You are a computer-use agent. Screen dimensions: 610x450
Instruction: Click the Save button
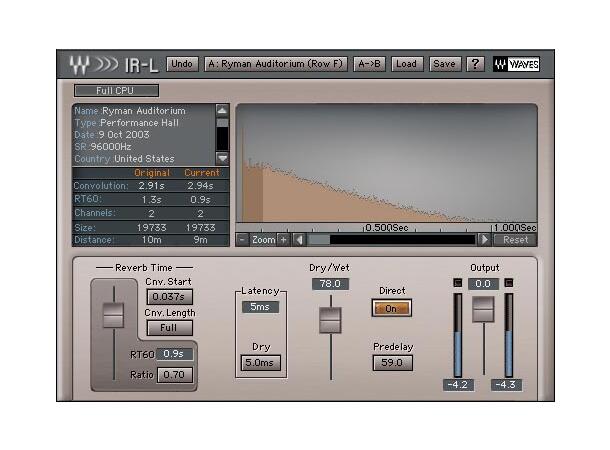tap(444, 64)
